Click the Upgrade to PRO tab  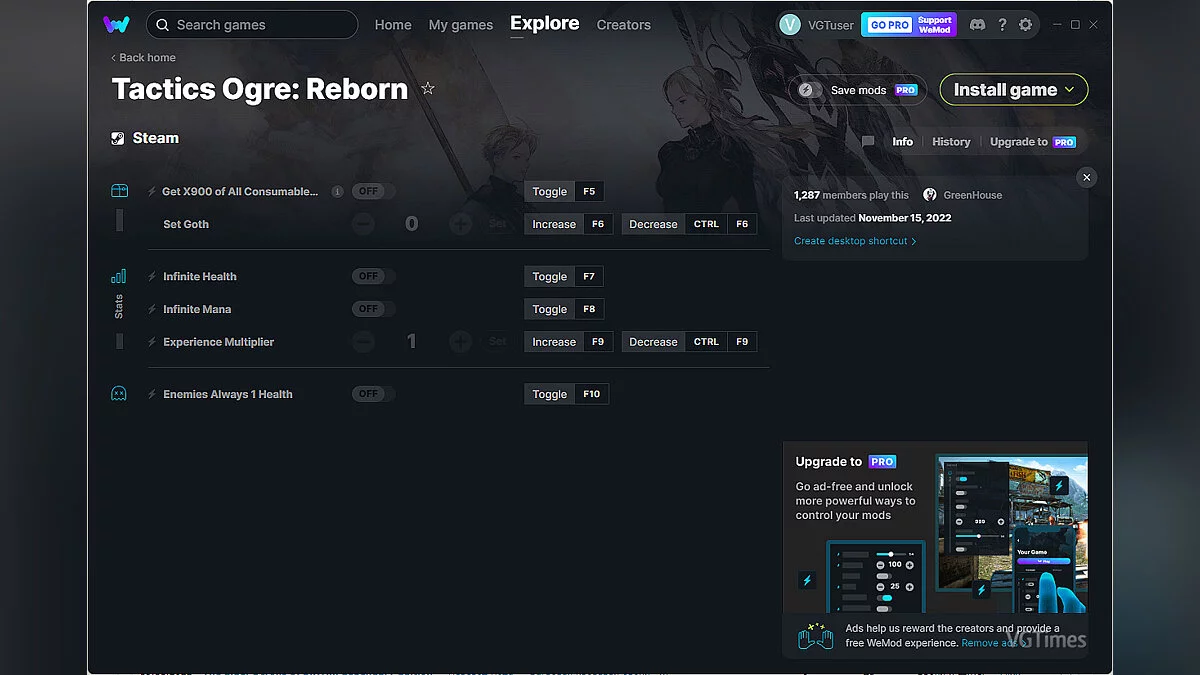1033,142
